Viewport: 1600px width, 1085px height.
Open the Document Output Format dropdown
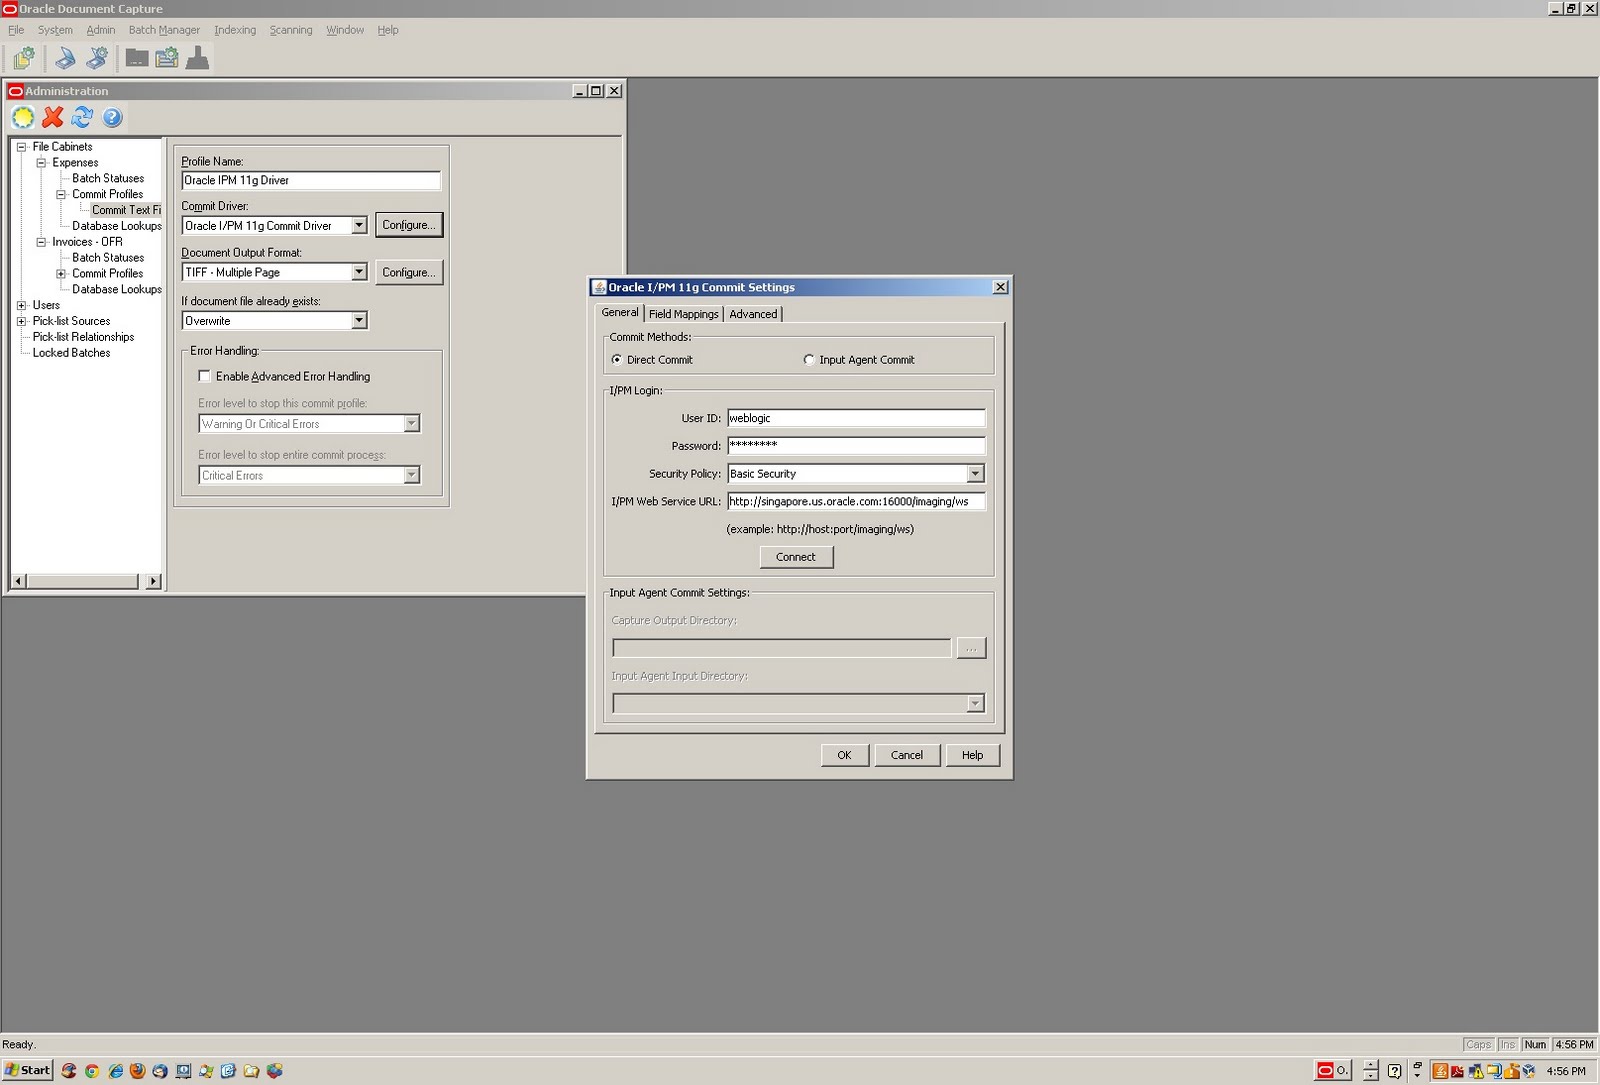359,272
